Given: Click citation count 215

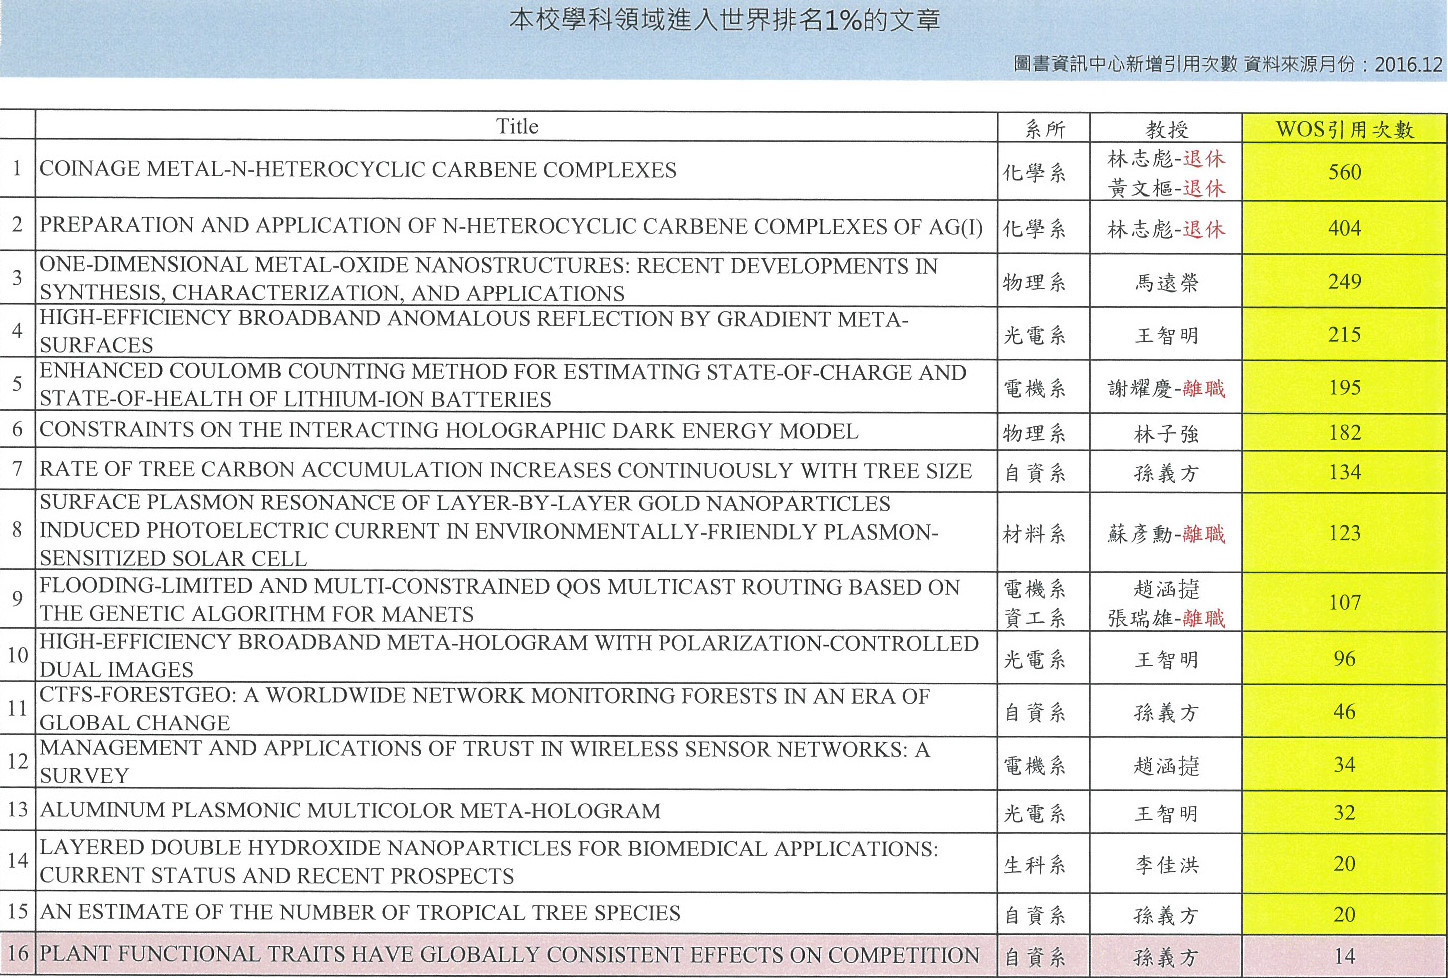Looking at the screenshot, I should 1344,335.
